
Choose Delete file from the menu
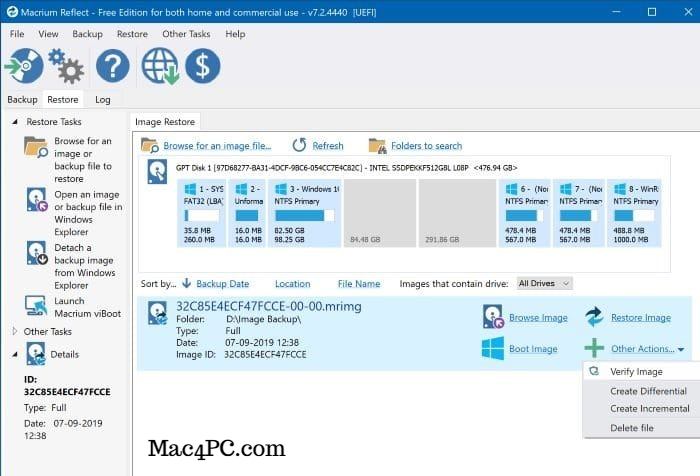pyautogui.click(x=642, y=427)
